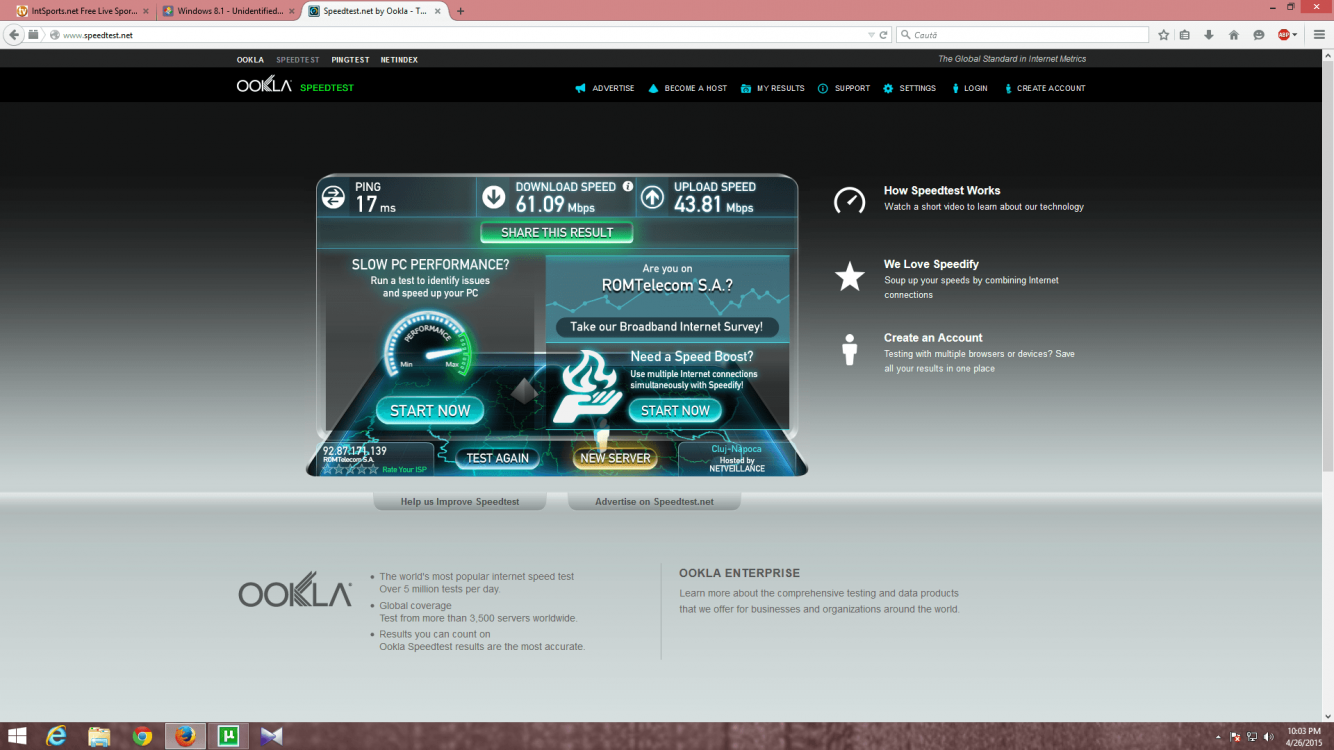Viewport: 1334px width, 750px height.
Task: Open the NETINDEX top navigation item
Action: click(399, 60)
